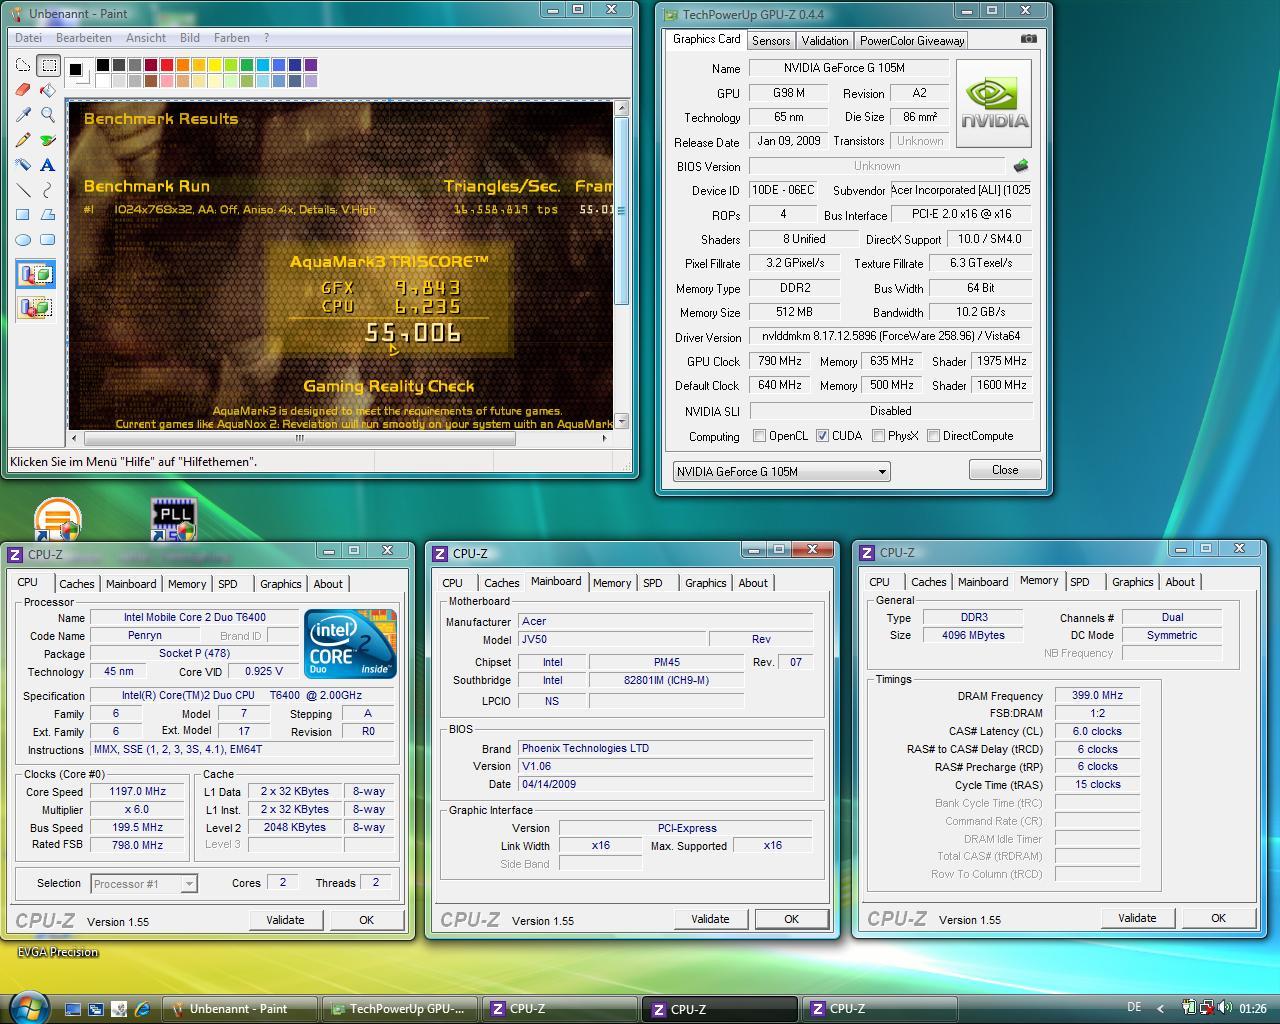1280x1024 pixels.
Task: Select the Magnifier tool in Paint
Action: tap(48, 115)
